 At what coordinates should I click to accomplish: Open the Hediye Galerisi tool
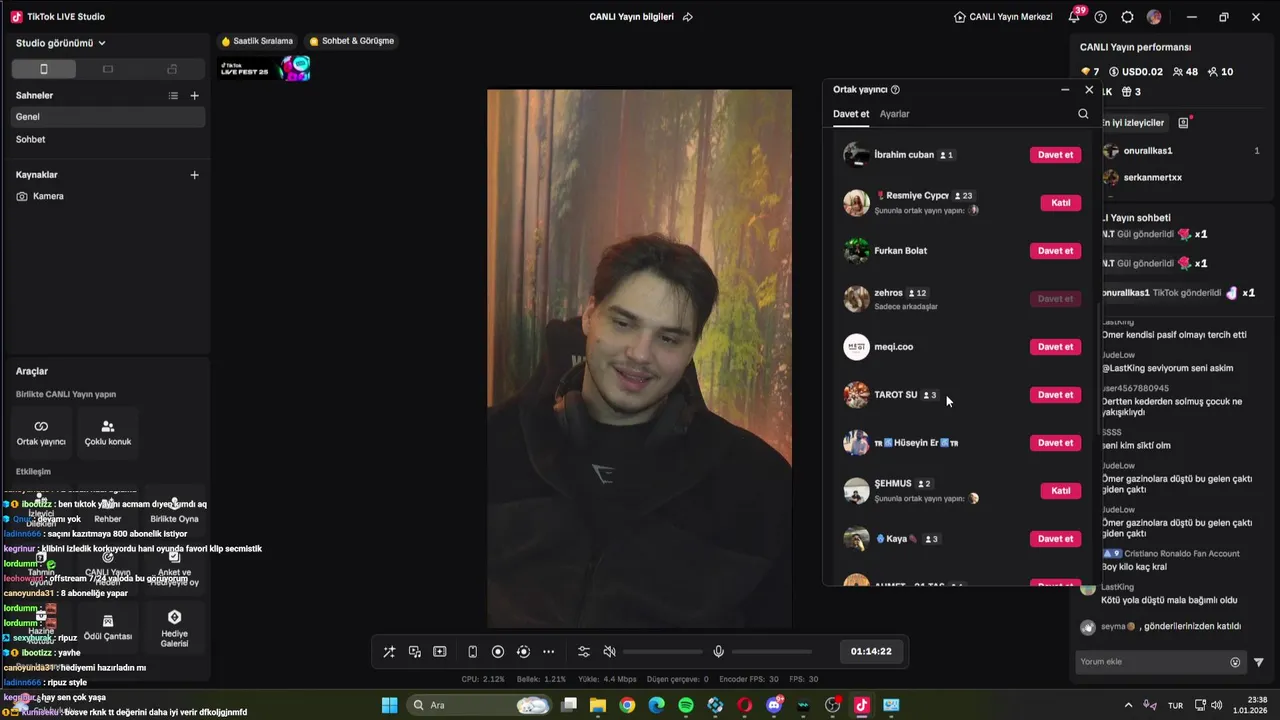tap(174, 628)
